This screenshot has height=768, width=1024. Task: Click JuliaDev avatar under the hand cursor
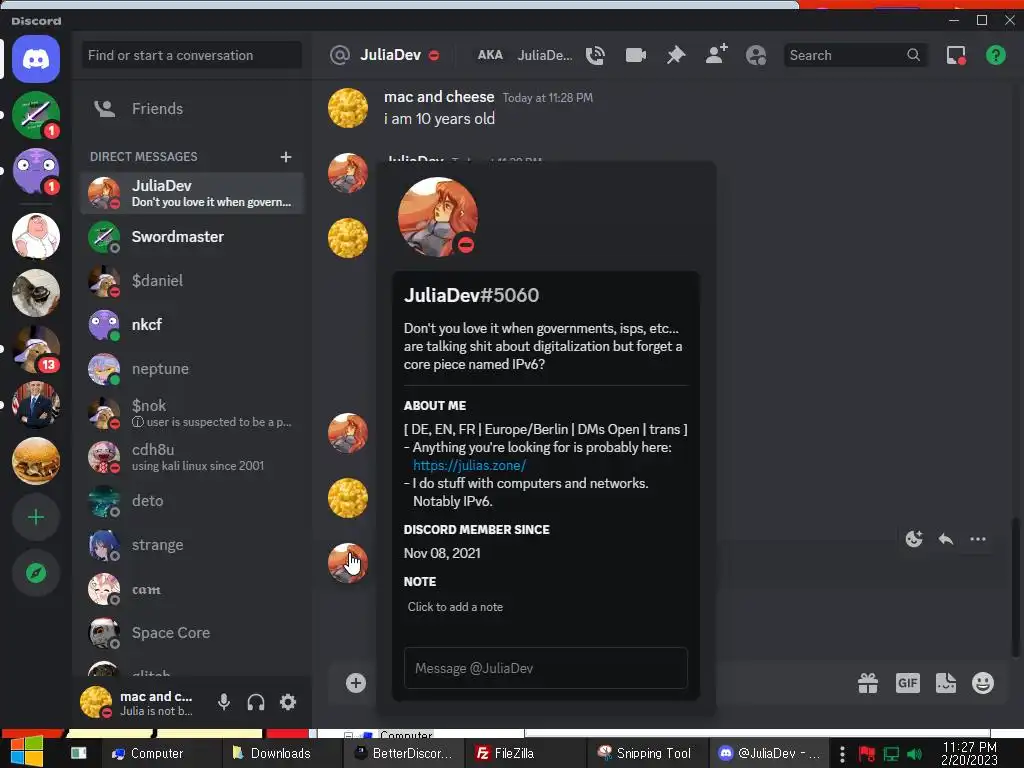click(347, 562)
